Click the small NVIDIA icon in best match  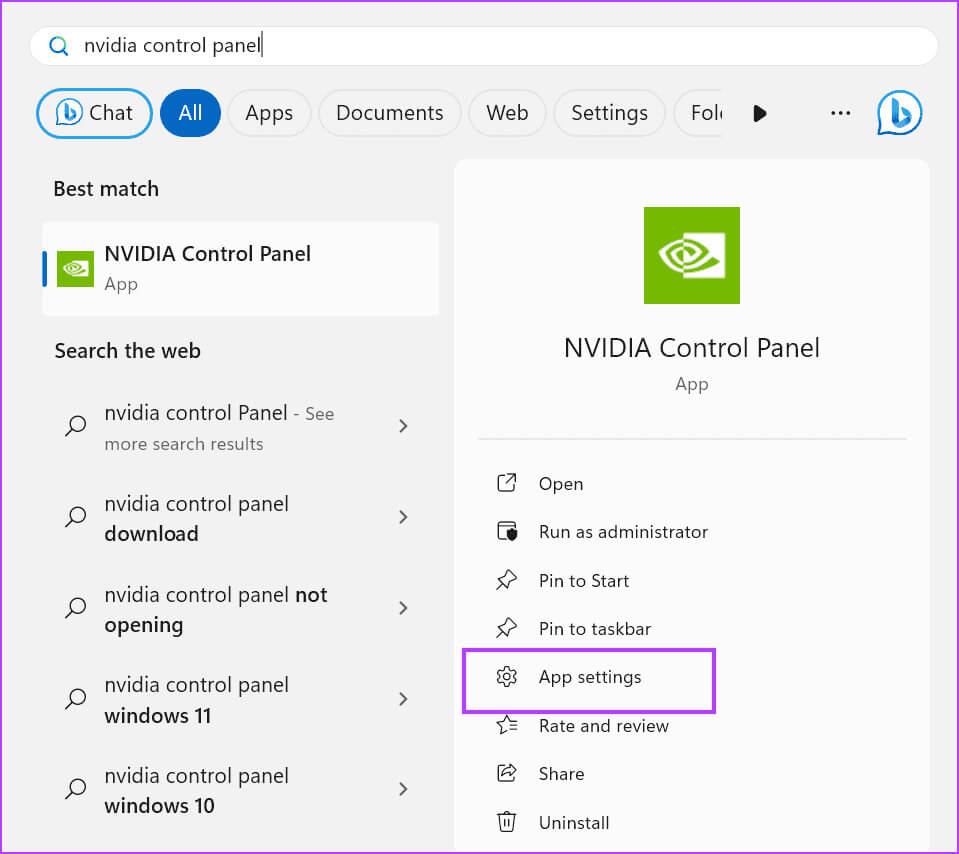pyautogui.click(x=75, y=269)
